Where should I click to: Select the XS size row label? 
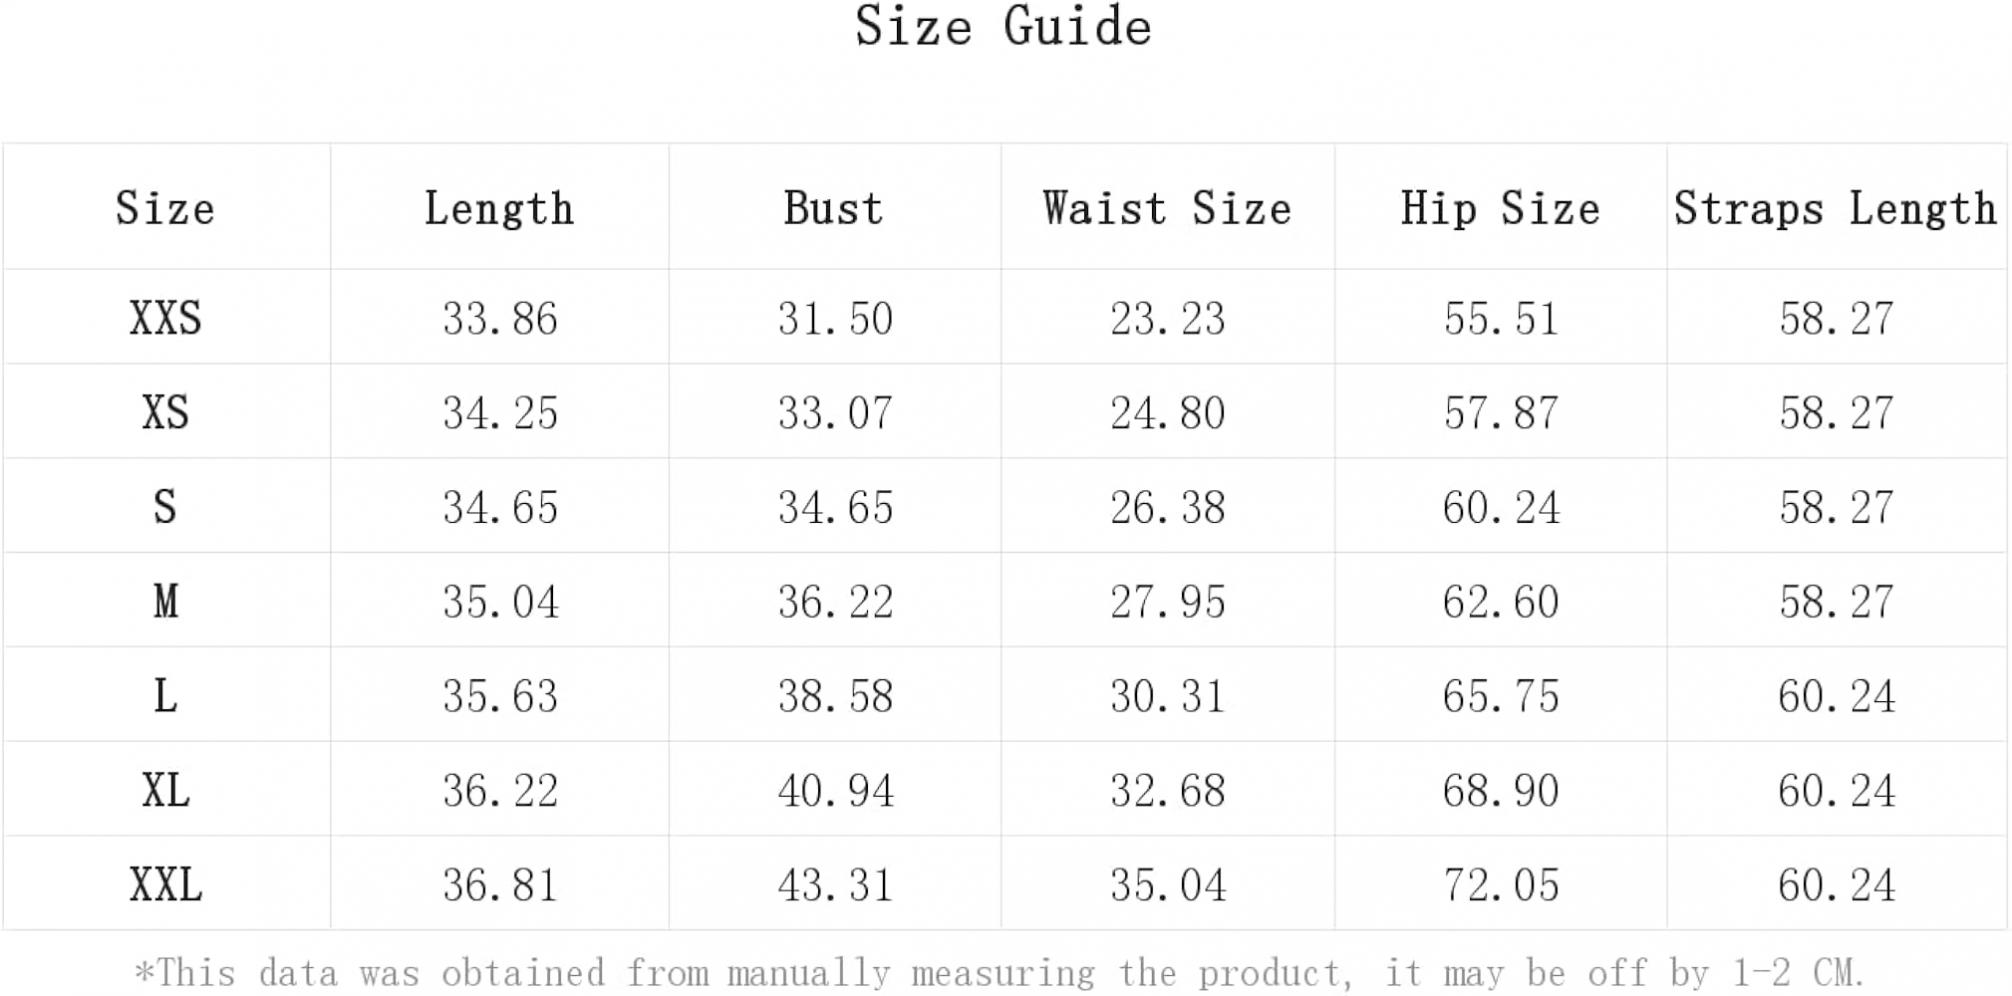pos(166,412)
